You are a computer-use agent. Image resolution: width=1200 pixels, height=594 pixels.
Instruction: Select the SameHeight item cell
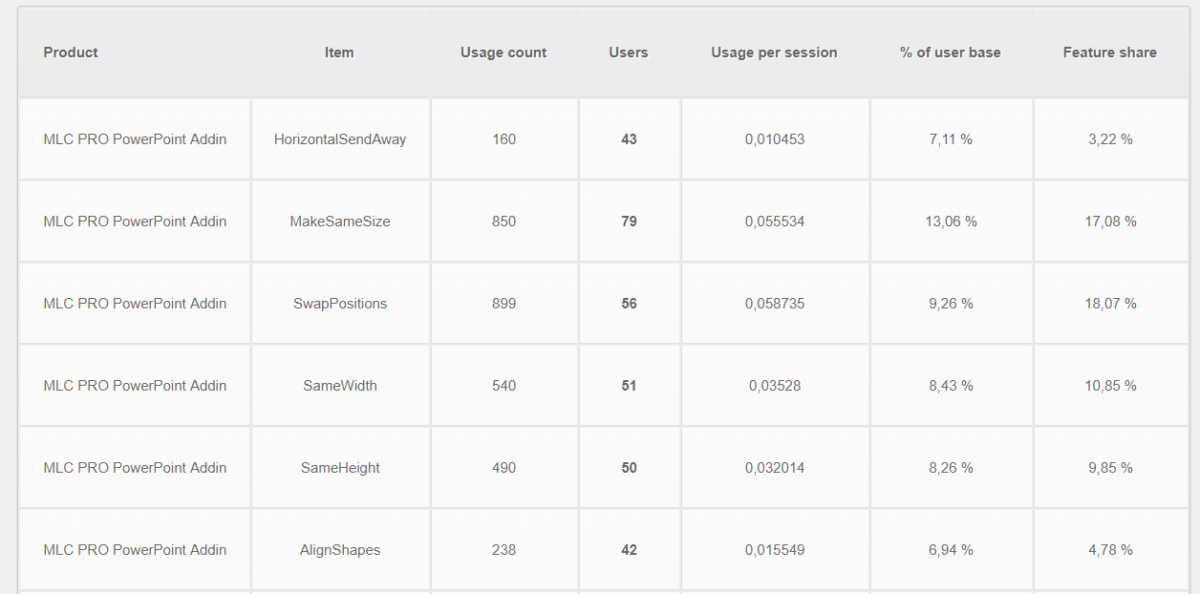coord(340,467)
